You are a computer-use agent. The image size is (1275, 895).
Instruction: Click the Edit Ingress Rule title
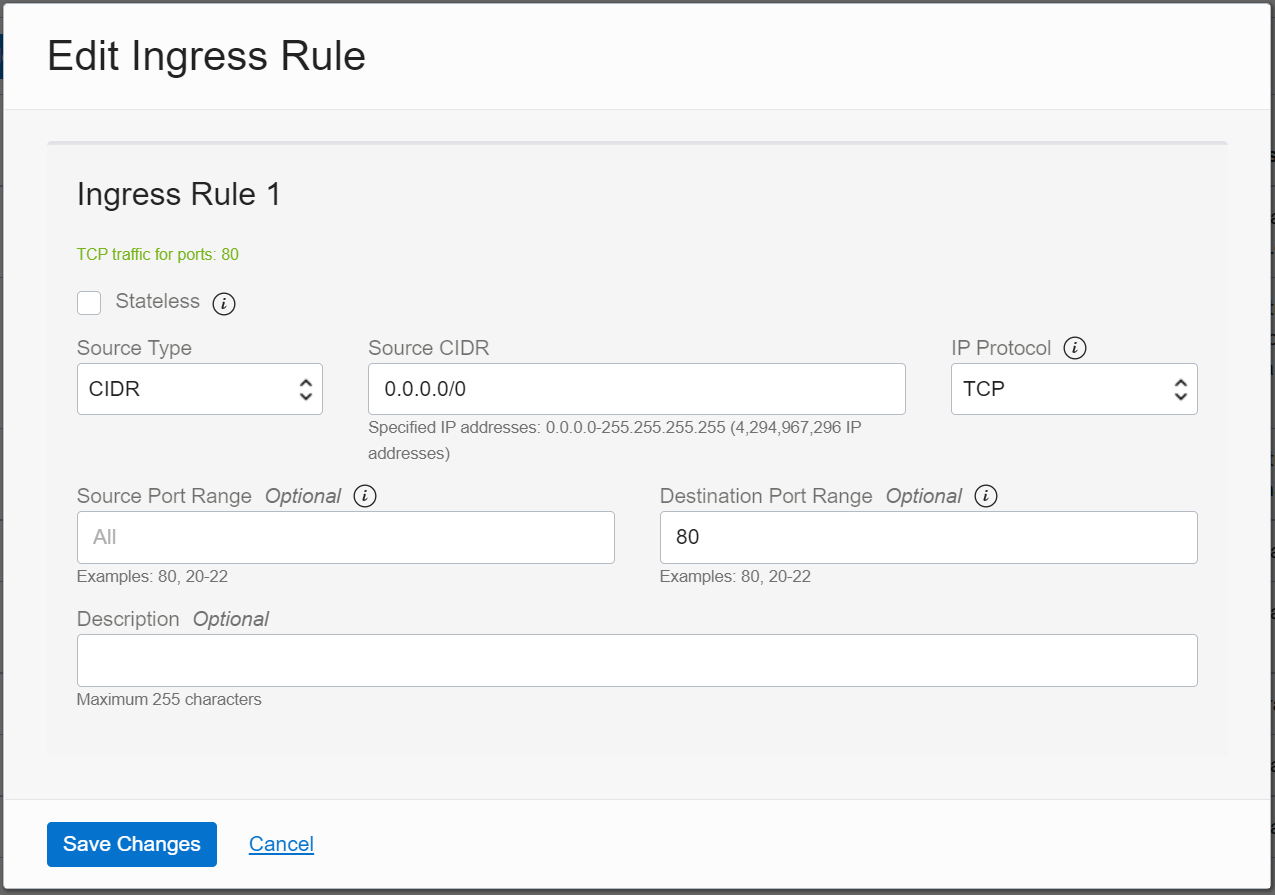pyautogui.click(x=206, y=56)
